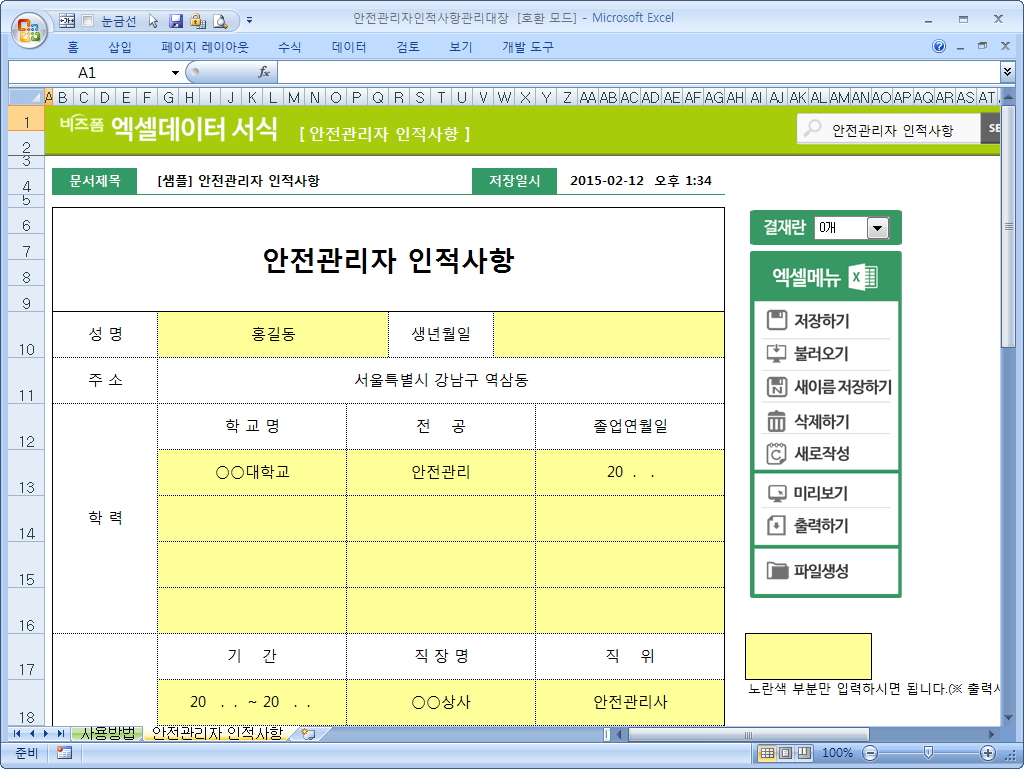Screen dimensions: 1024x769
Task: Switch to the 사용방법 sheet tab
Action: pos(107,734)
